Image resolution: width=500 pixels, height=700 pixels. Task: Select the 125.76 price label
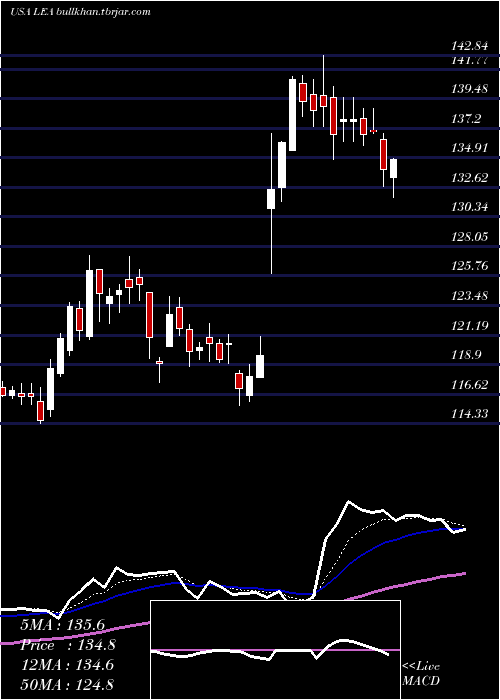[x=469, y=266]
